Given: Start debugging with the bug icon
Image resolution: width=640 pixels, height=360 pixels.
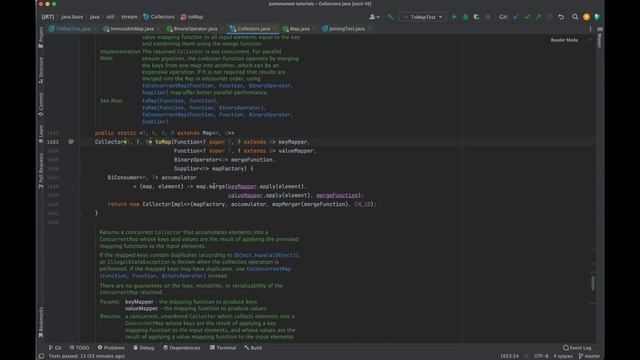Looking at the screenshot, I should pyautogui.click(x=465, y=17).
